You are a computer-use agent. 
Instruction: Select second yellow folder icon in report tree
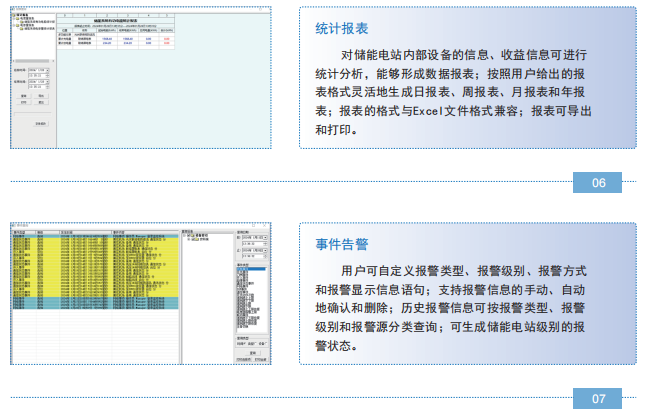(17, 25)
